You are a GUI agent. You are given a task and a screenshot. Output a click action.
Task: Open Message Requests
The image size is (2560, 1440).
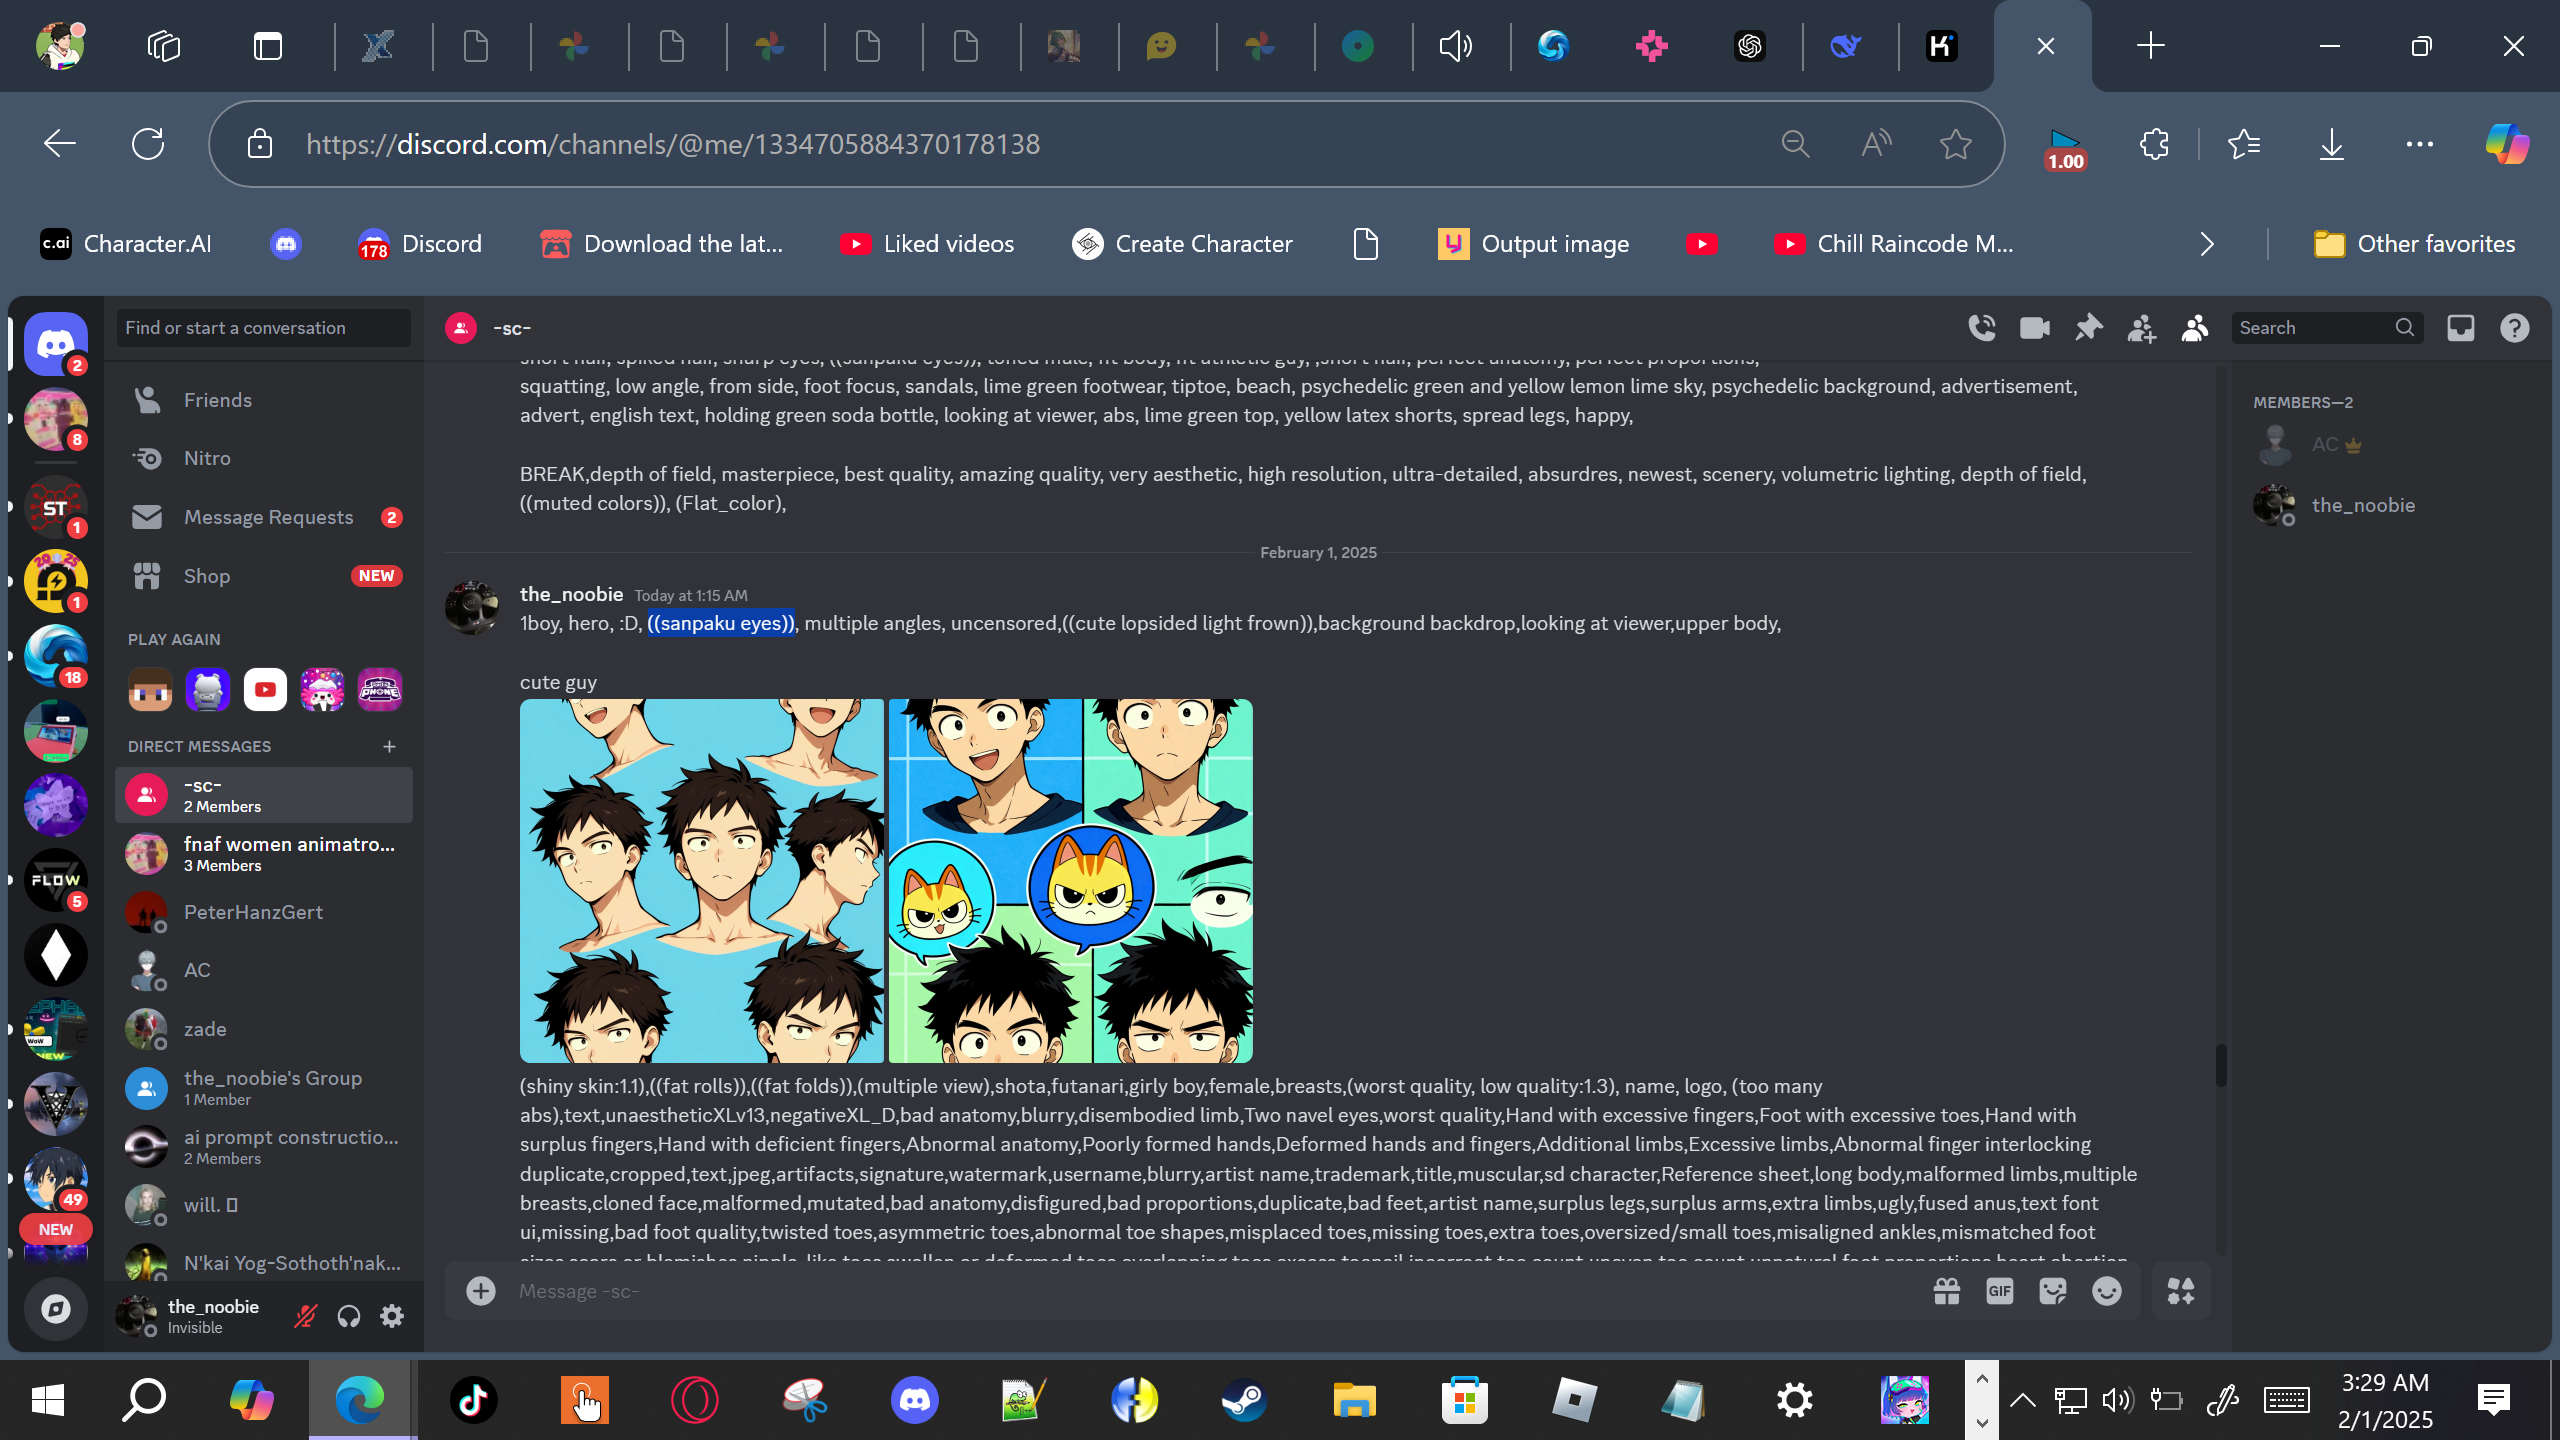pos(268,517)
